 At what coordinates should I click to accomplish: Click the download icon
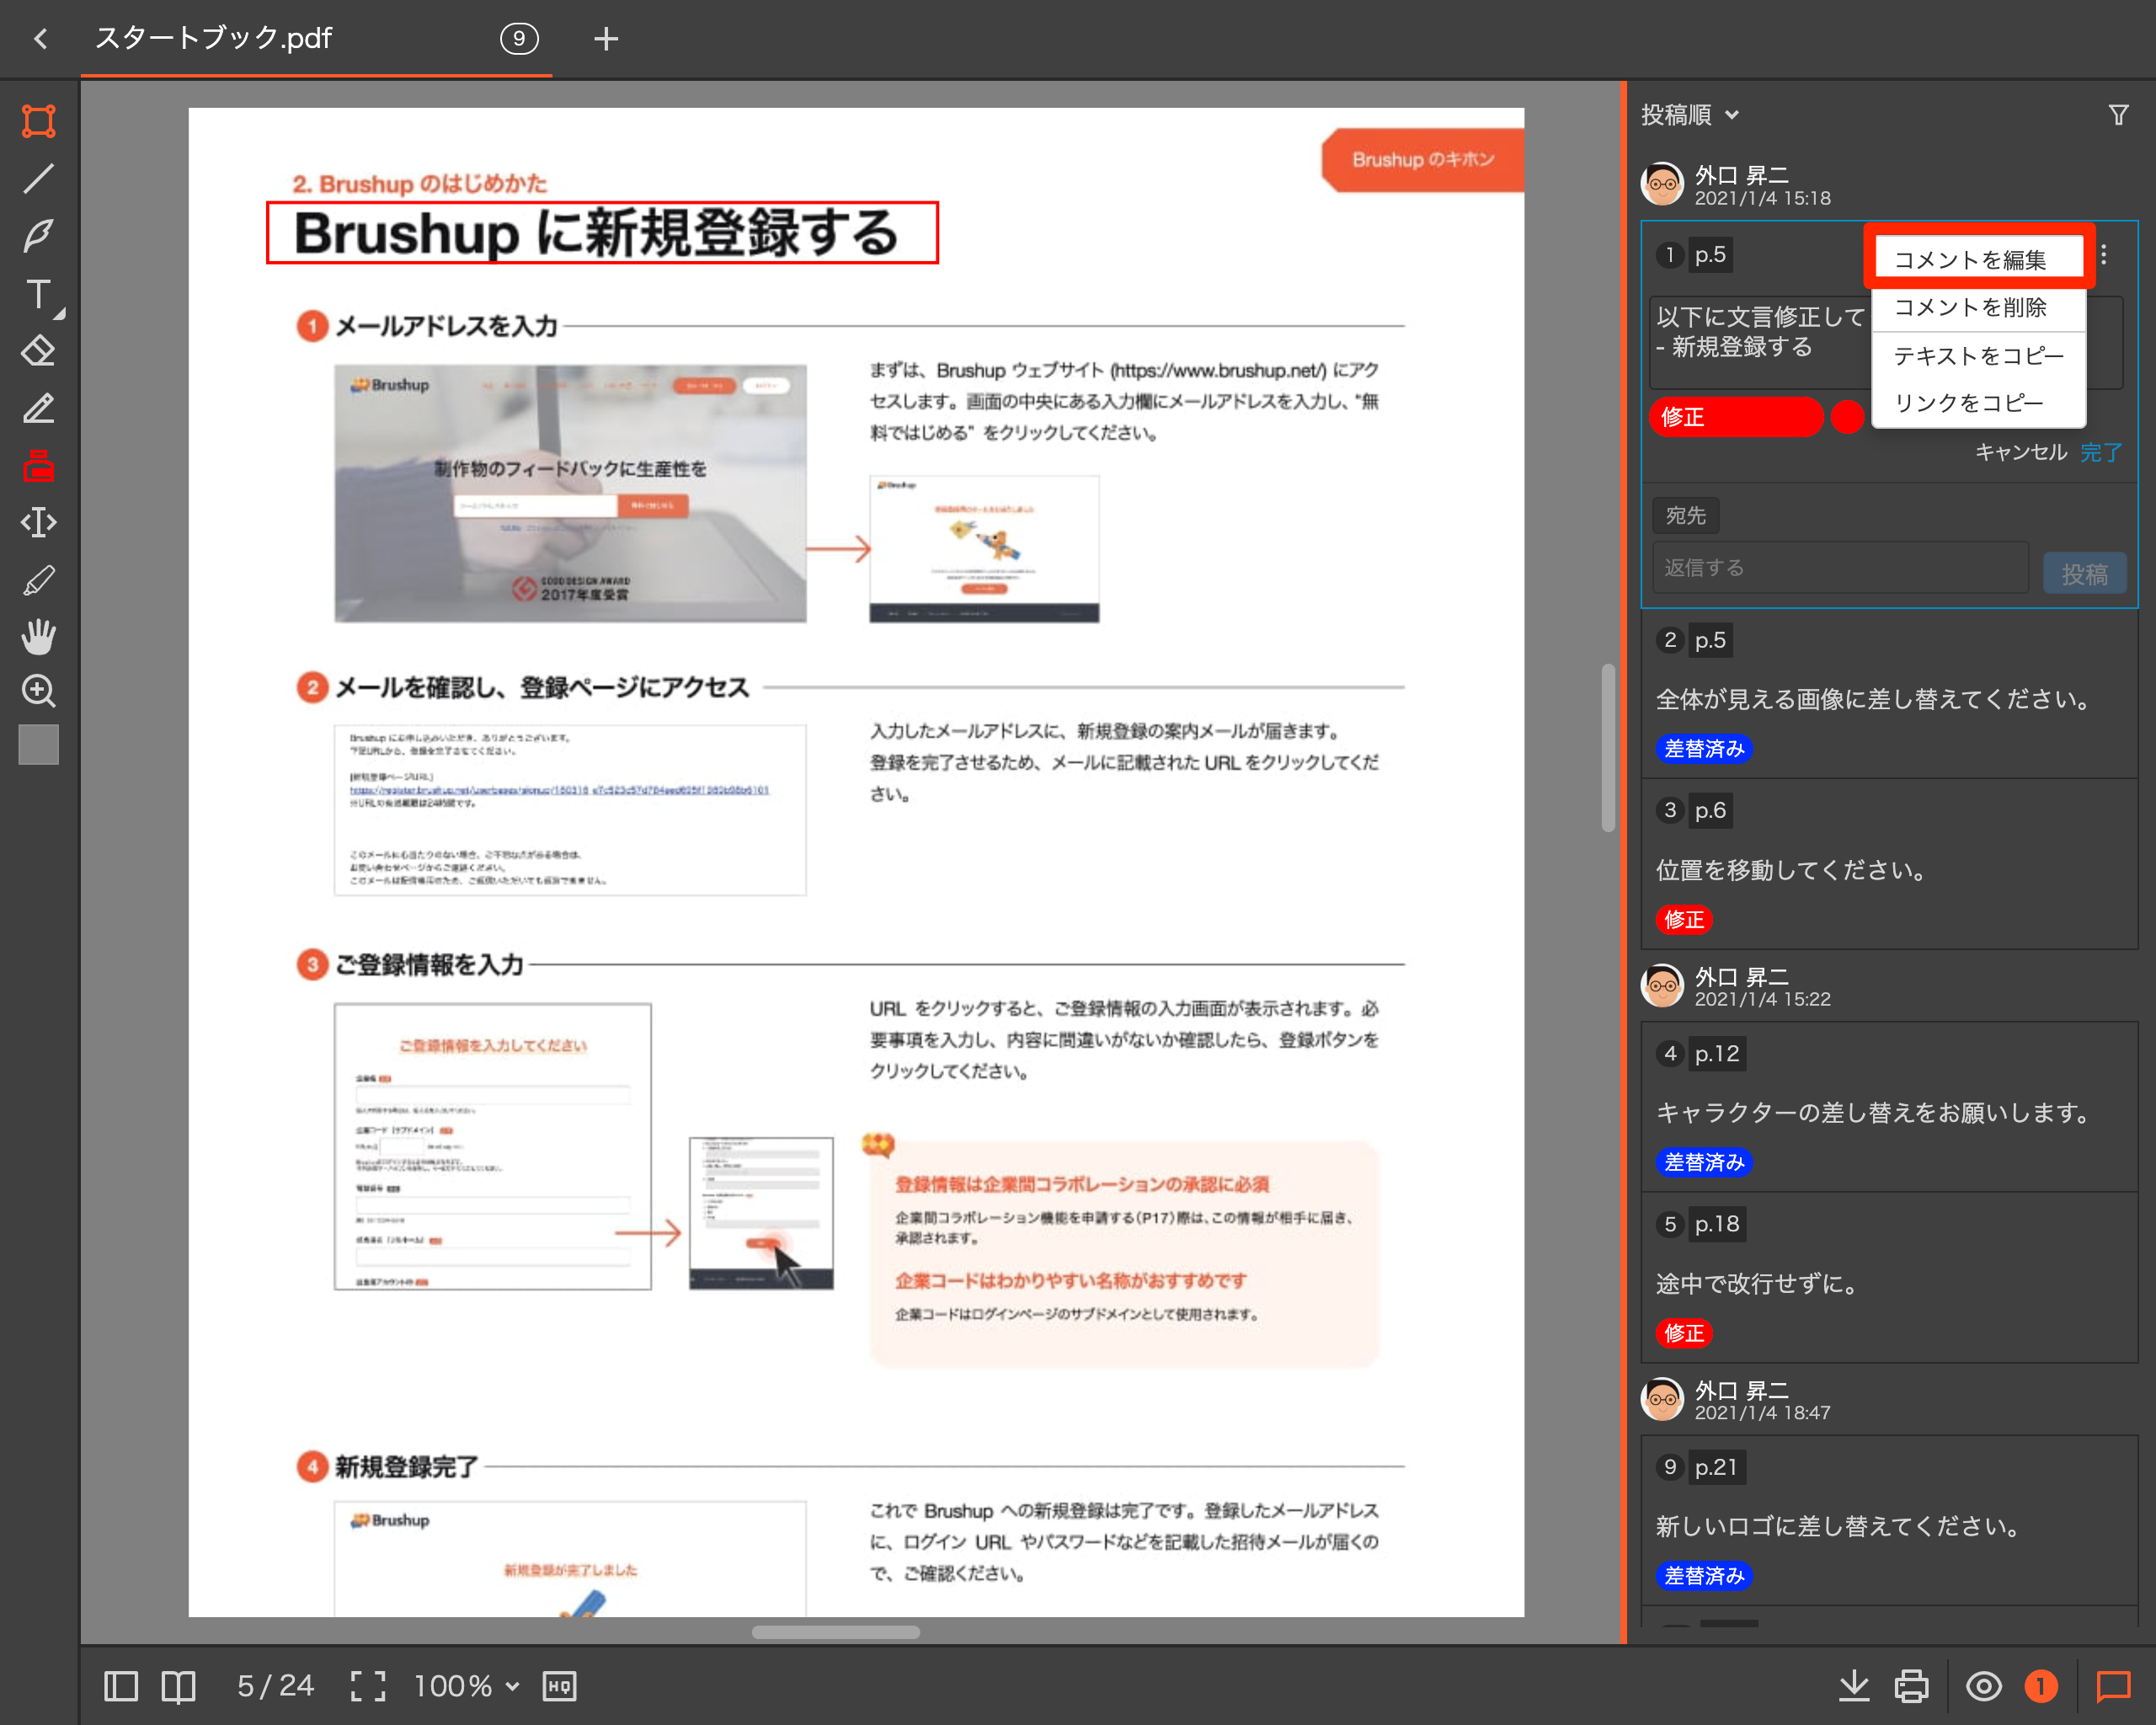coord(1853,1686)
